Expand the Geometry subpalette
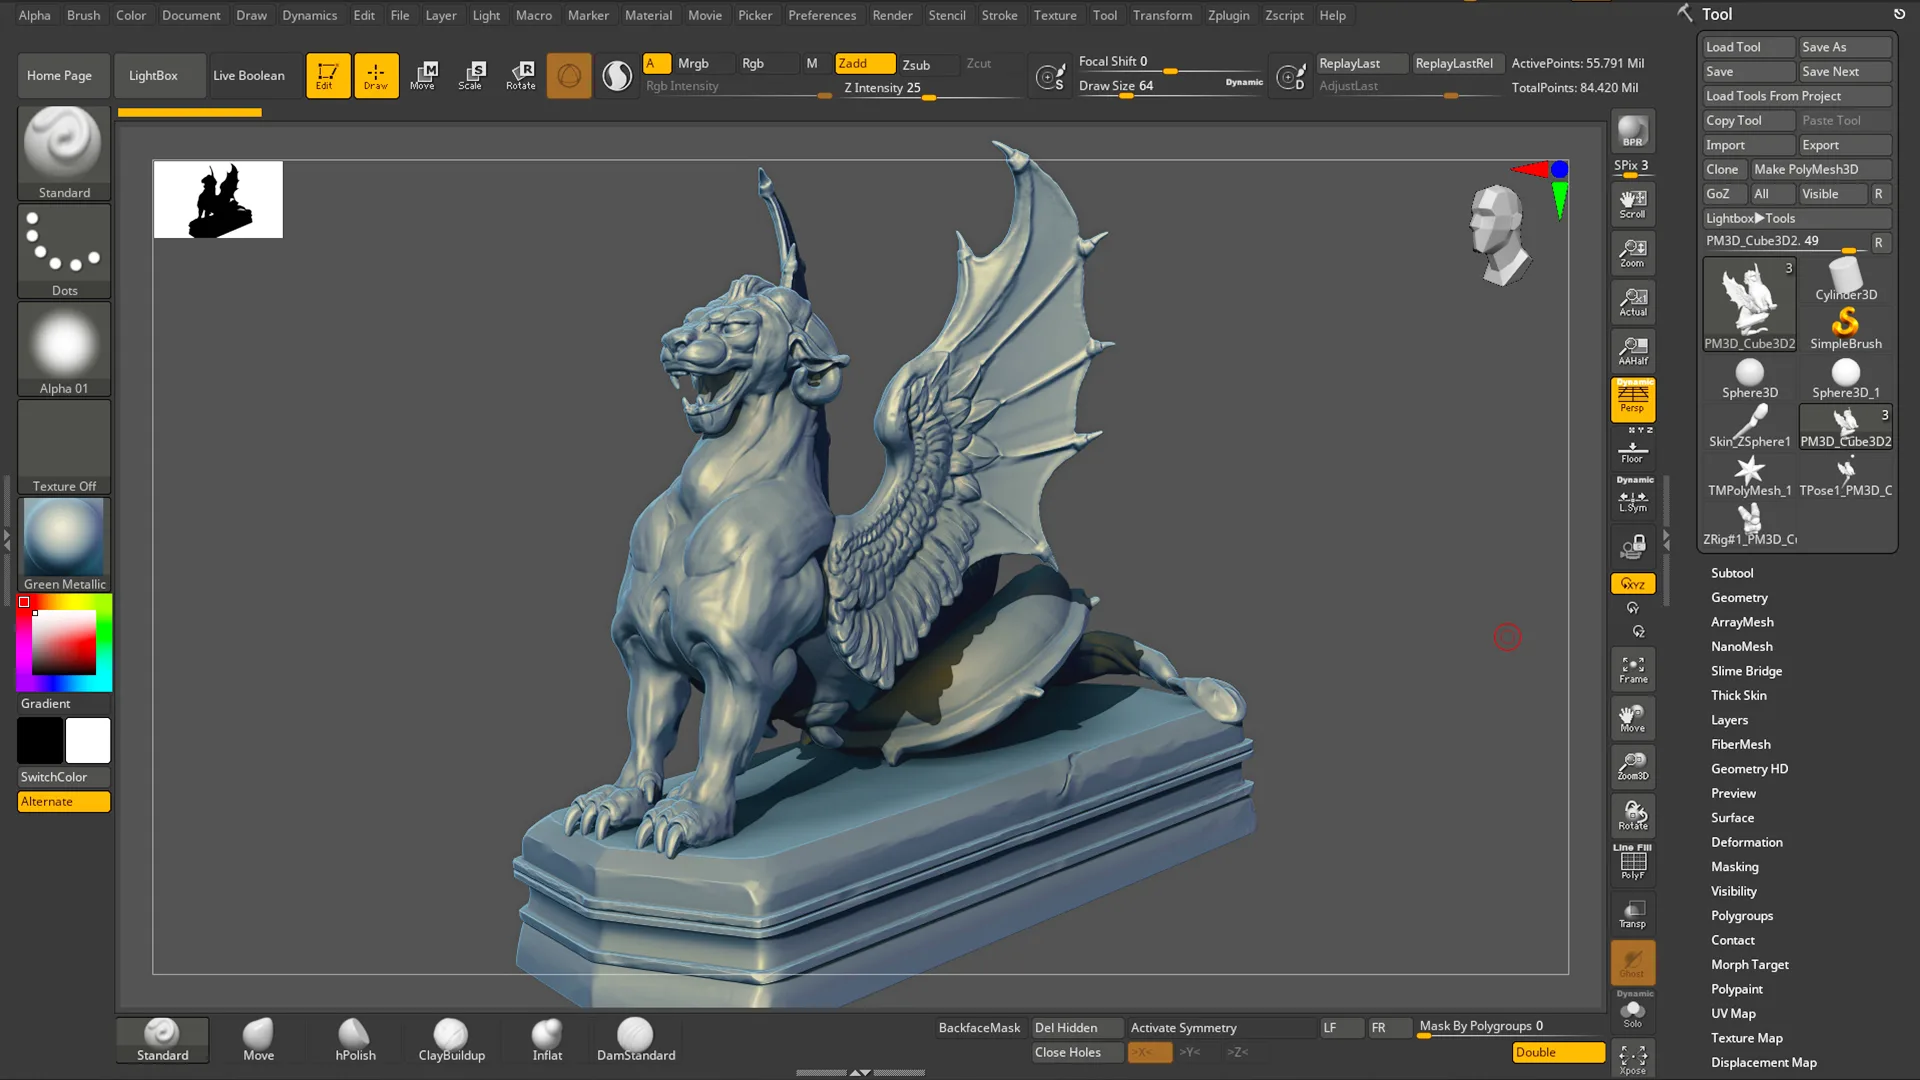The image size is (1920, 1080). (x=1740, y=597)
